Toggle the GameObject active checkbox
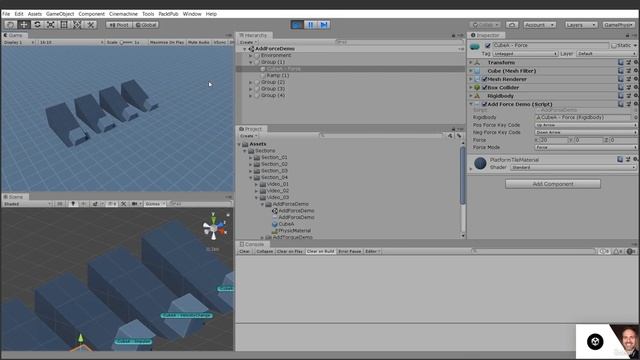 (488, 45)
